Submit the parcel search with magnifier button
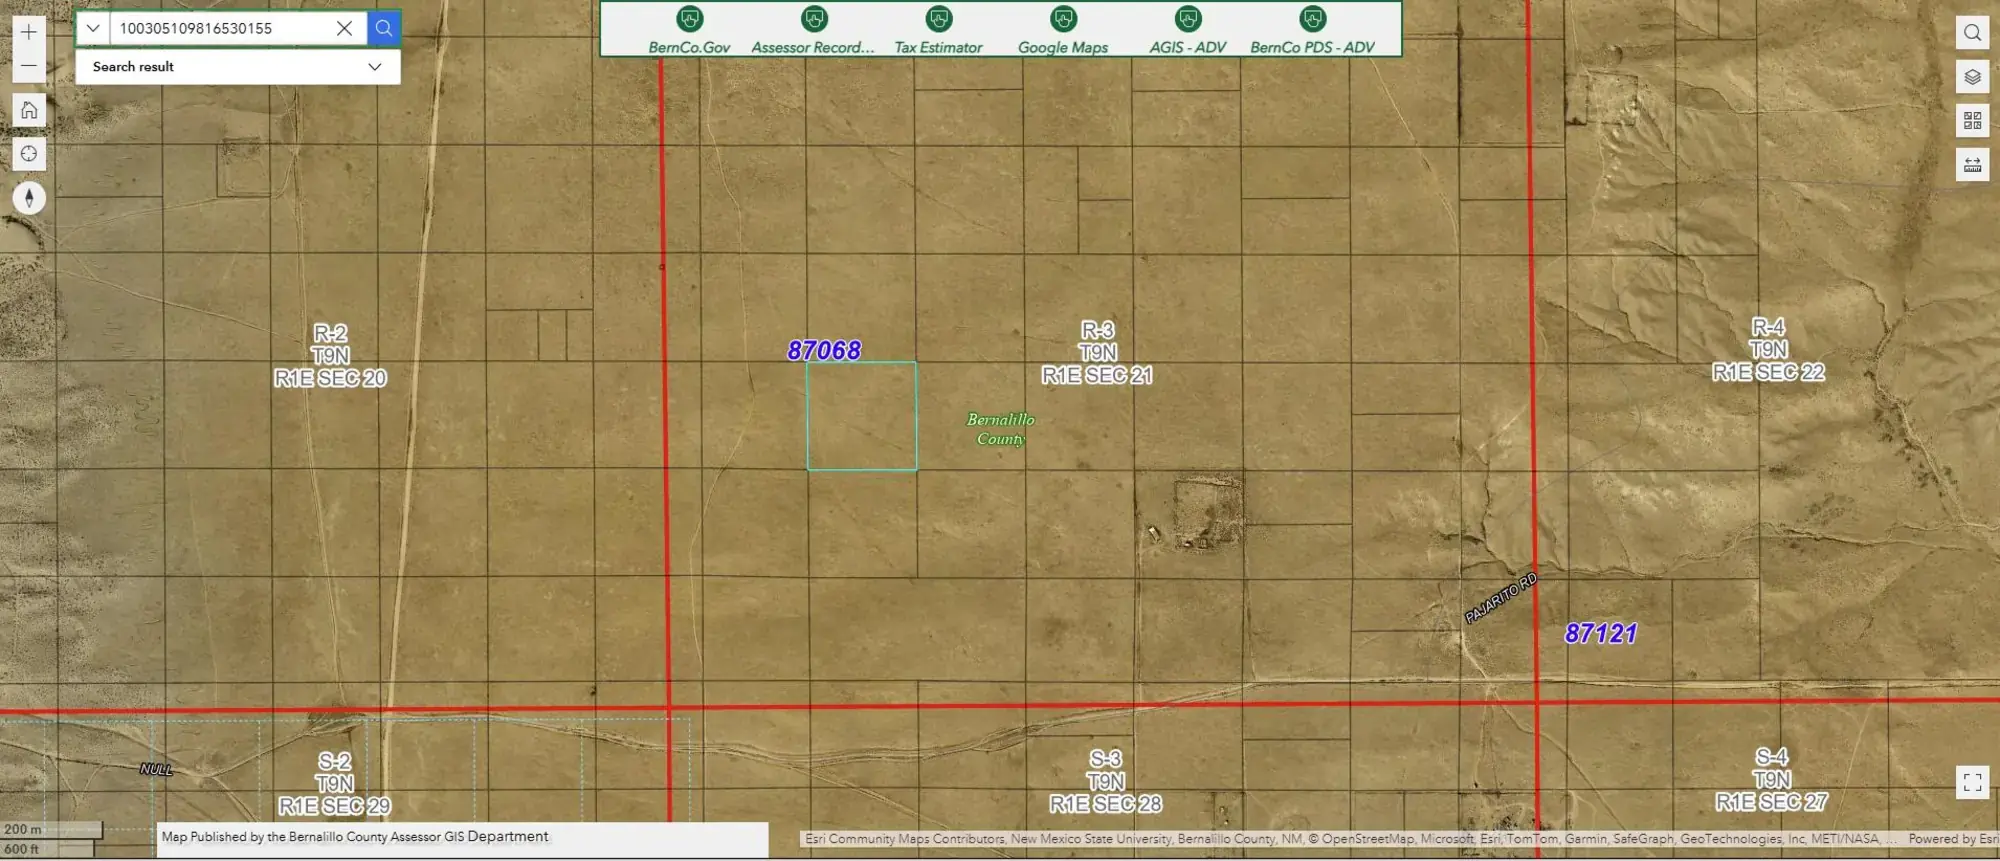This screenshot has height=861, width=2000. pos(384,28)
